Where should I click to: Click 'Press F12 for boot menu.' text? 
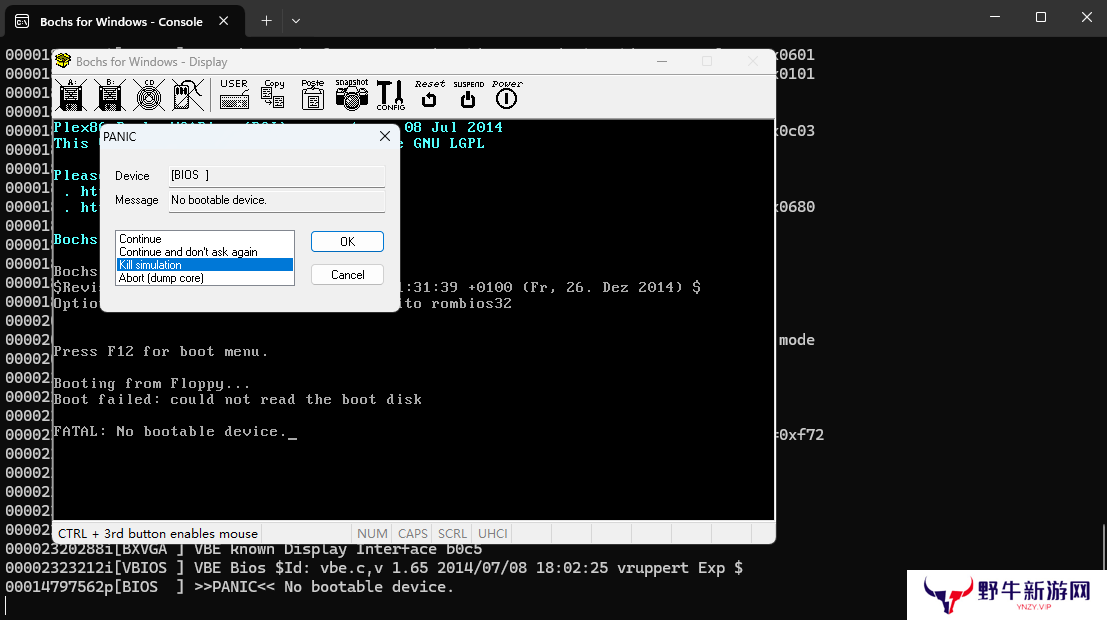point(161,352)
